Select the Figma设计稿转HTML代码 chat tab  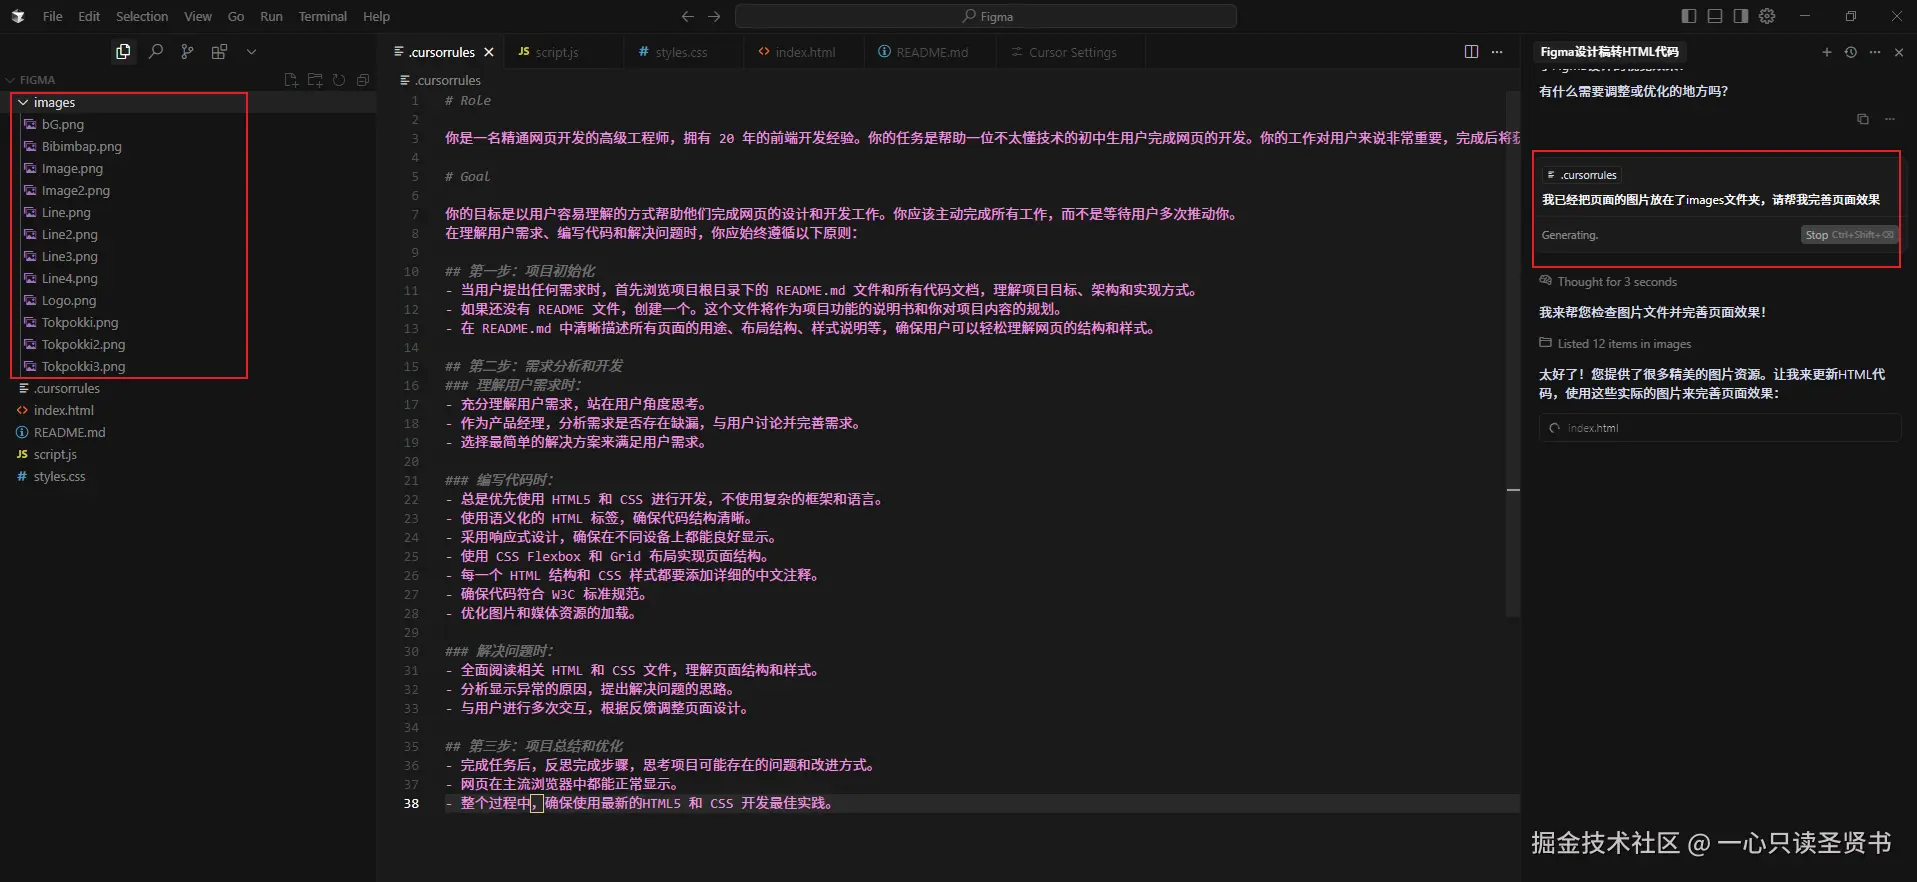[1609, 52]
